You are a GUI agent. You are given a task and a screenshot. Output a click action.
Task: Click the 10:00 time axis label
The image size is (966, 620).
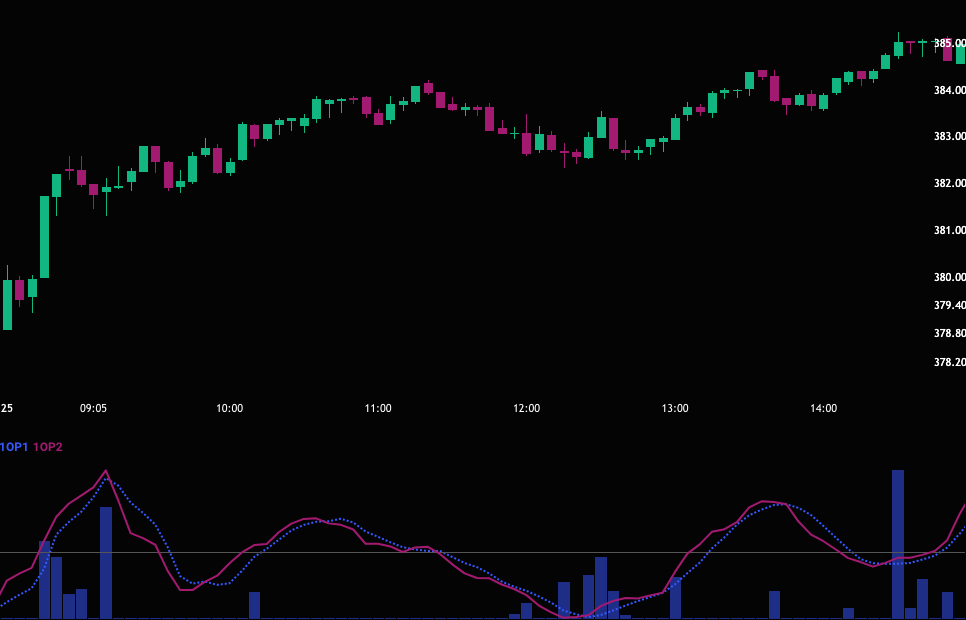(x=229, y=408)
